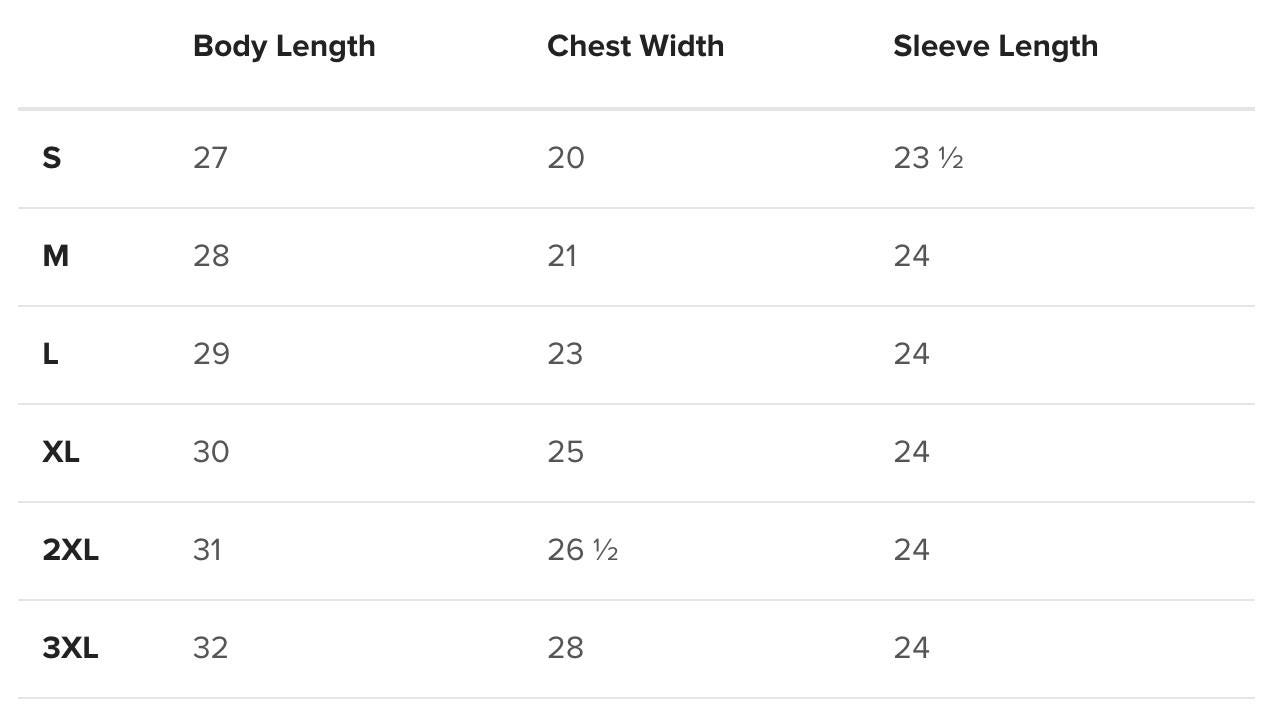Image resolution: width=1284 pixels, height=706 pixels.
Task: Click body length value 30 for XL
Action: (x=211, y=452)
